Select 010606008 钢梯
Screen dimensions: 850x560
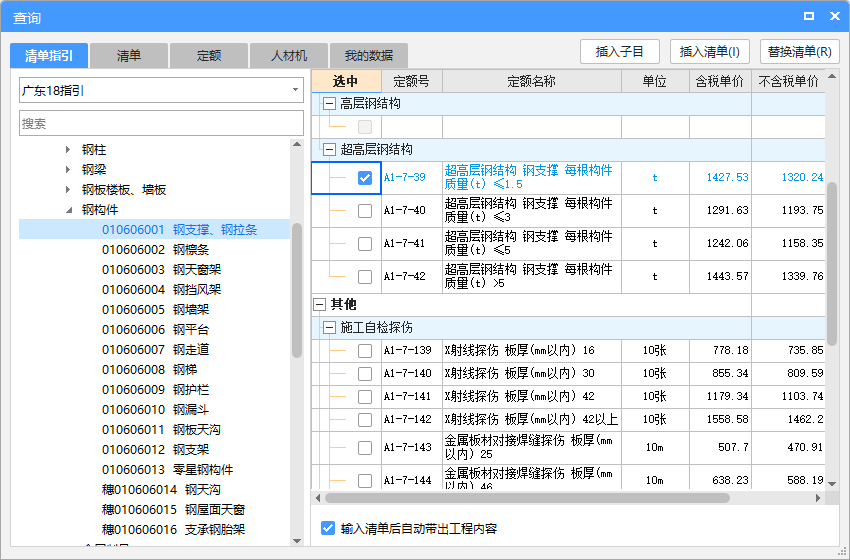tap(150, 370)
